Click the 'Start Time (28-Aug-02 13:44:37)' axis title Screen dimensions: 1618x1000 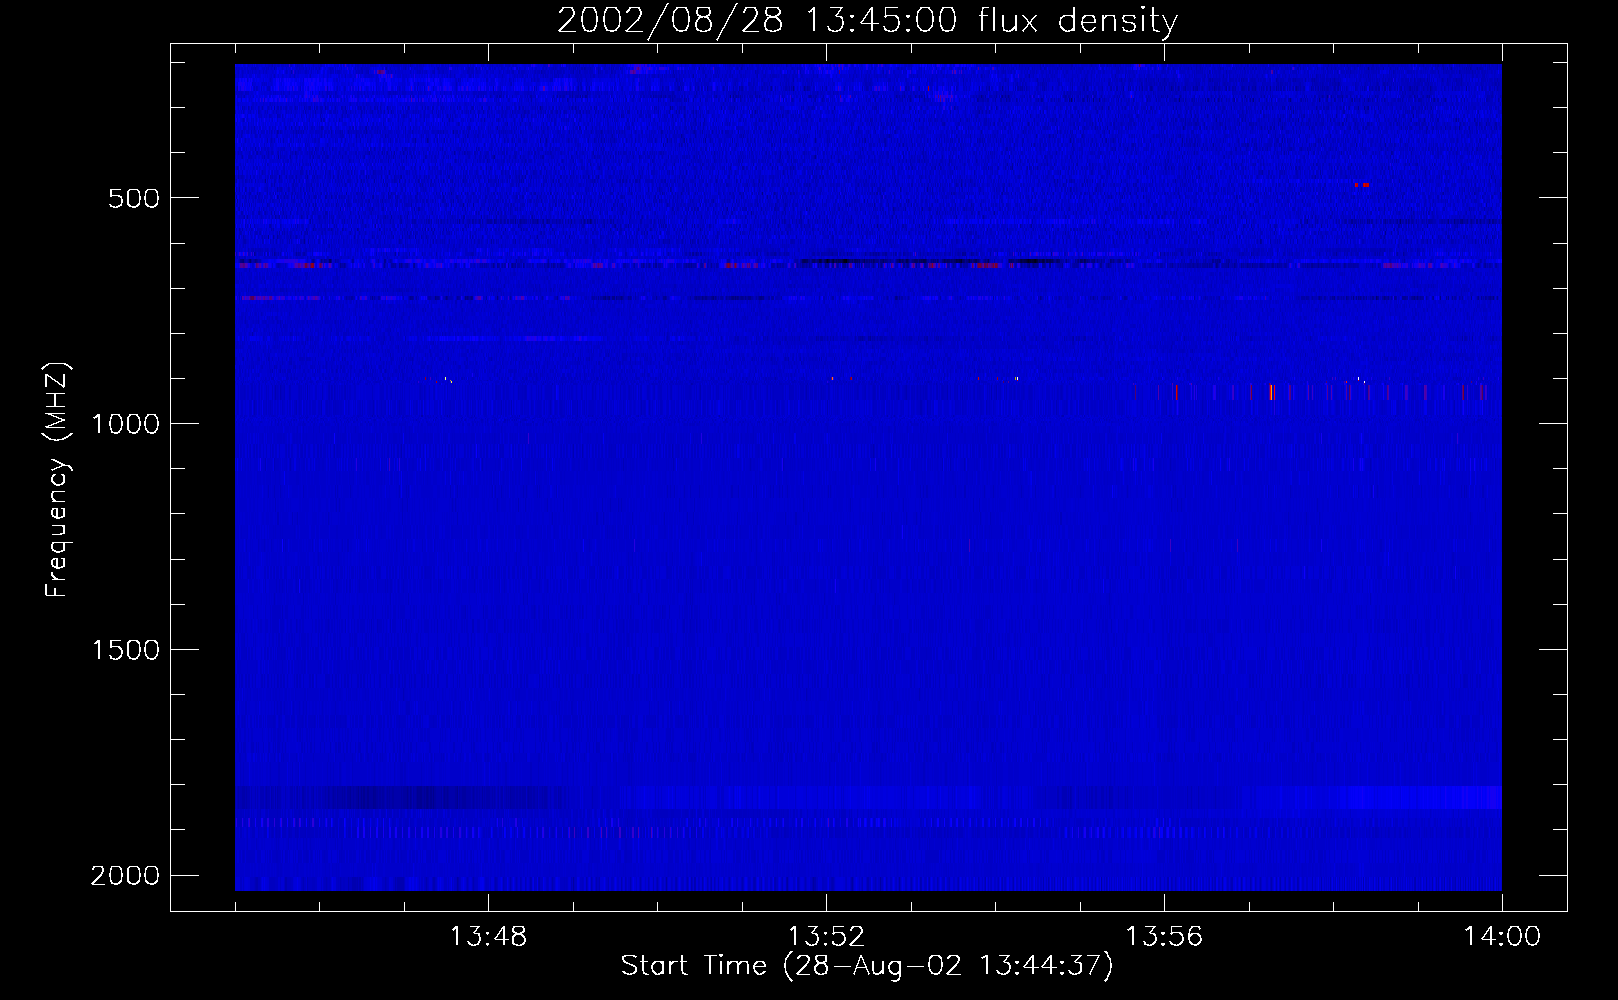point(867,966)
